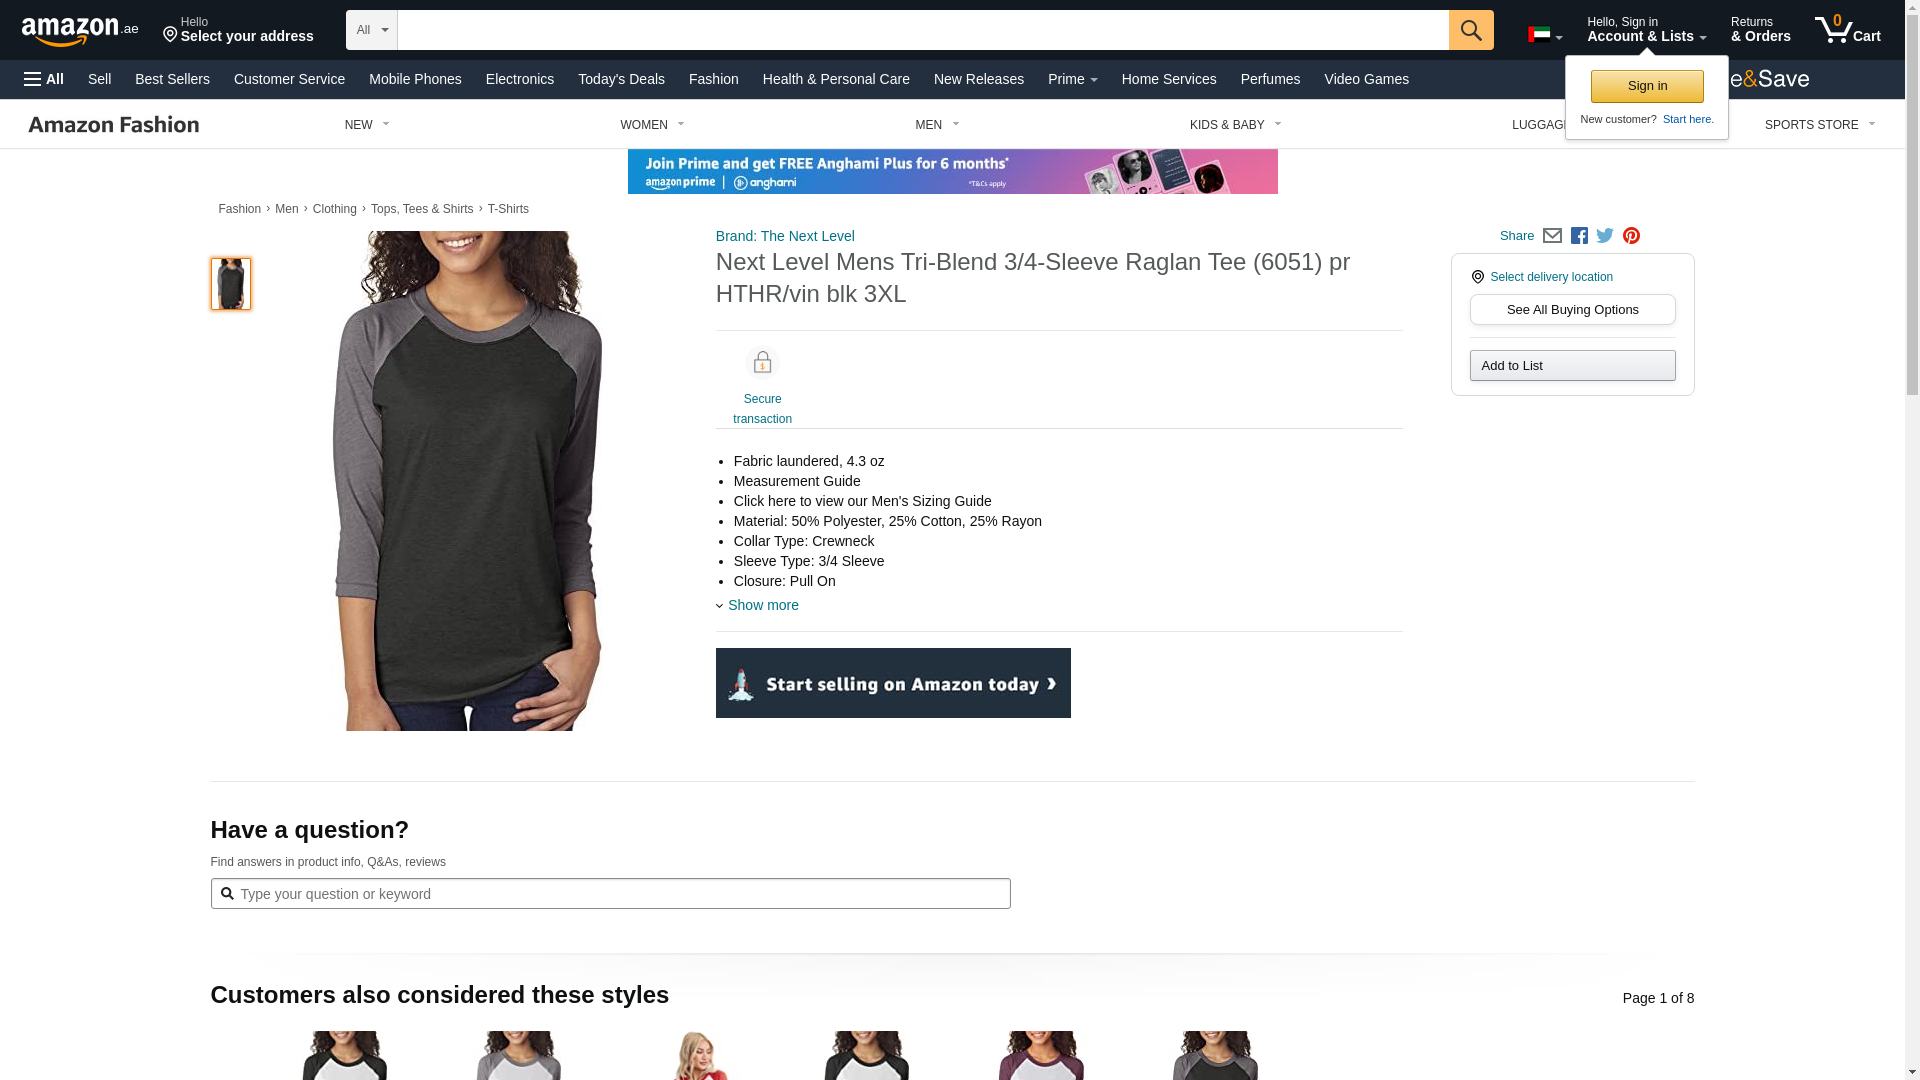
Task: Click the Amazon.ae logo
Action: 80,31
